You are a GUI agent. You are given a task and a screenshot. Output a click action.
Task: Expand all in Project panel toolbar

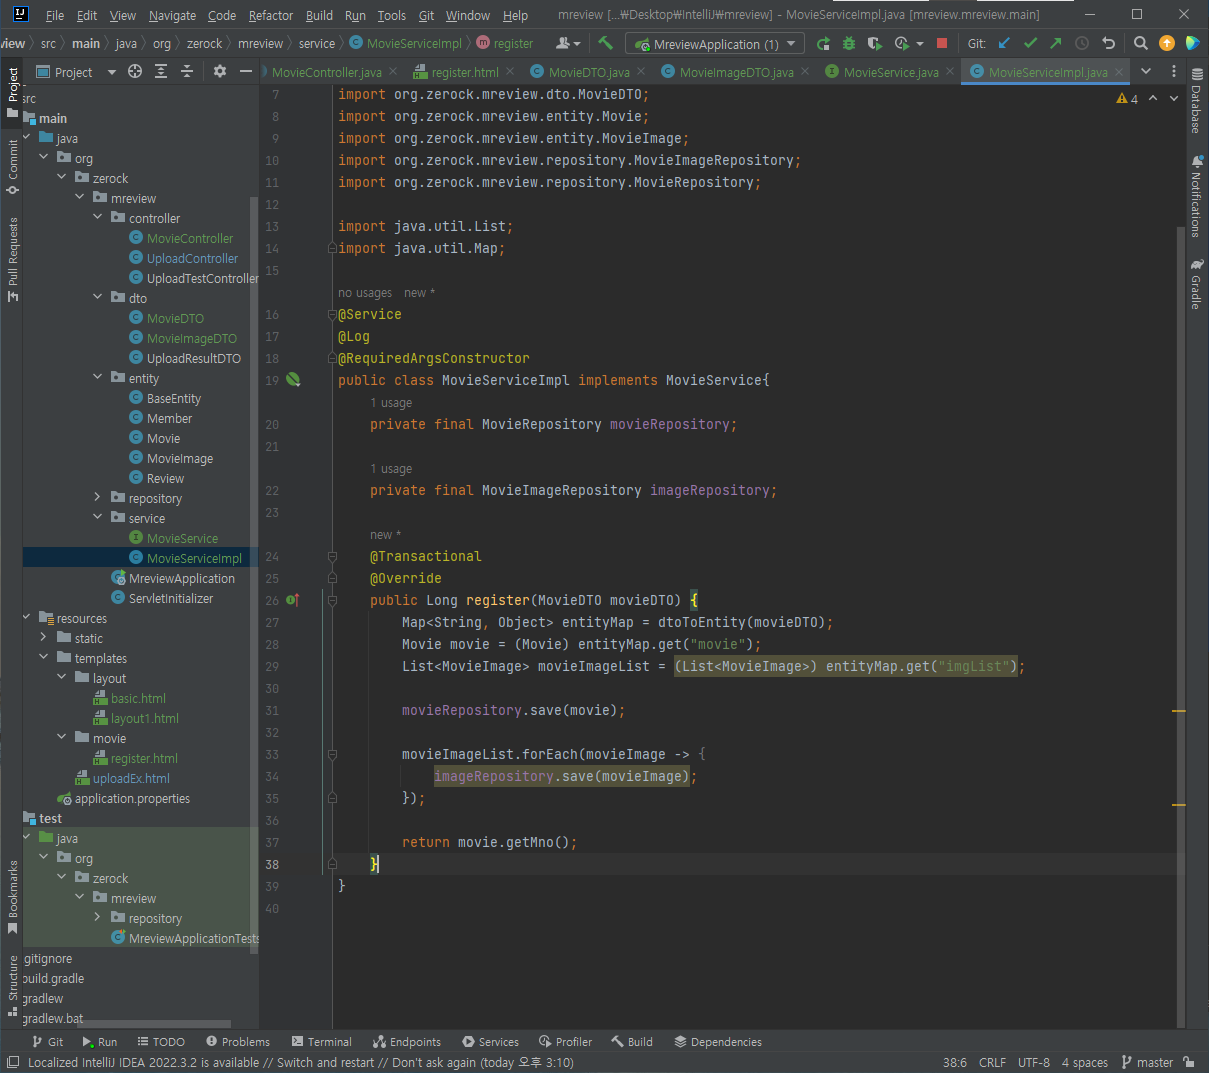click(x=161, y=72)
